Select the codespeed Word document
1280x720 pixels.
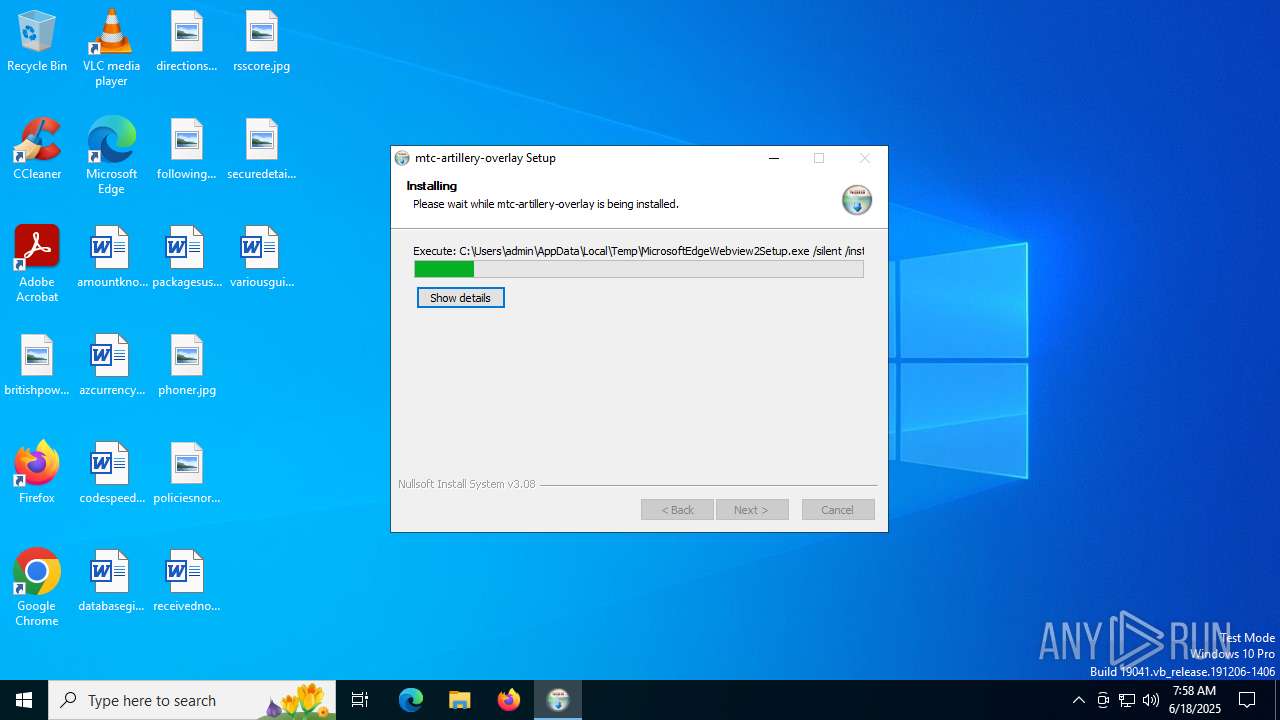[111, 474]
